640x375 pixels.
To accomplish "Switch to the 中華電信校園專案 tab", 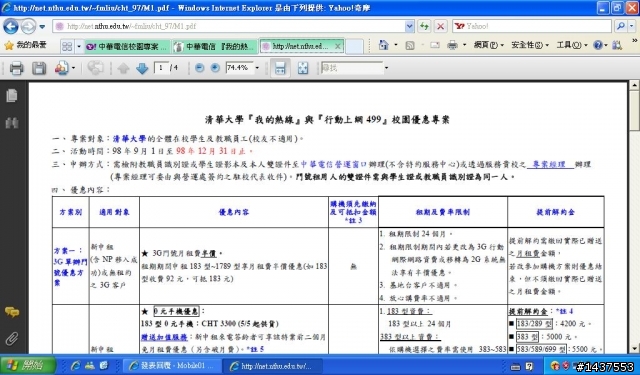I will click(127, 47).
